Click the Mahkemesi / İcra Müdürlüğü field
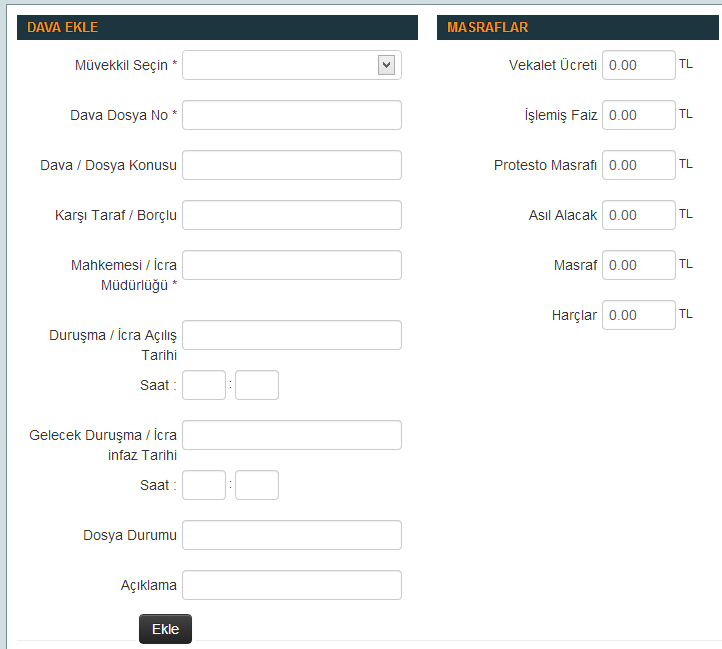Image resolution: width=722 pixels, height=649 pixels. pos(292,265)
